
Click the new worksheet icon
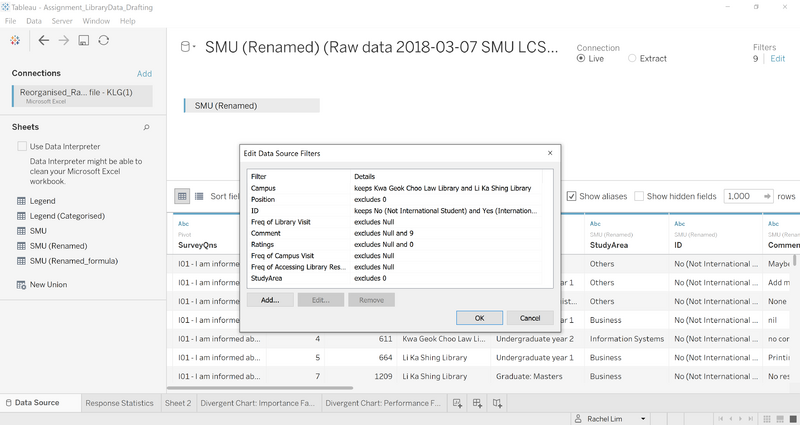click(x=458, y=403)
